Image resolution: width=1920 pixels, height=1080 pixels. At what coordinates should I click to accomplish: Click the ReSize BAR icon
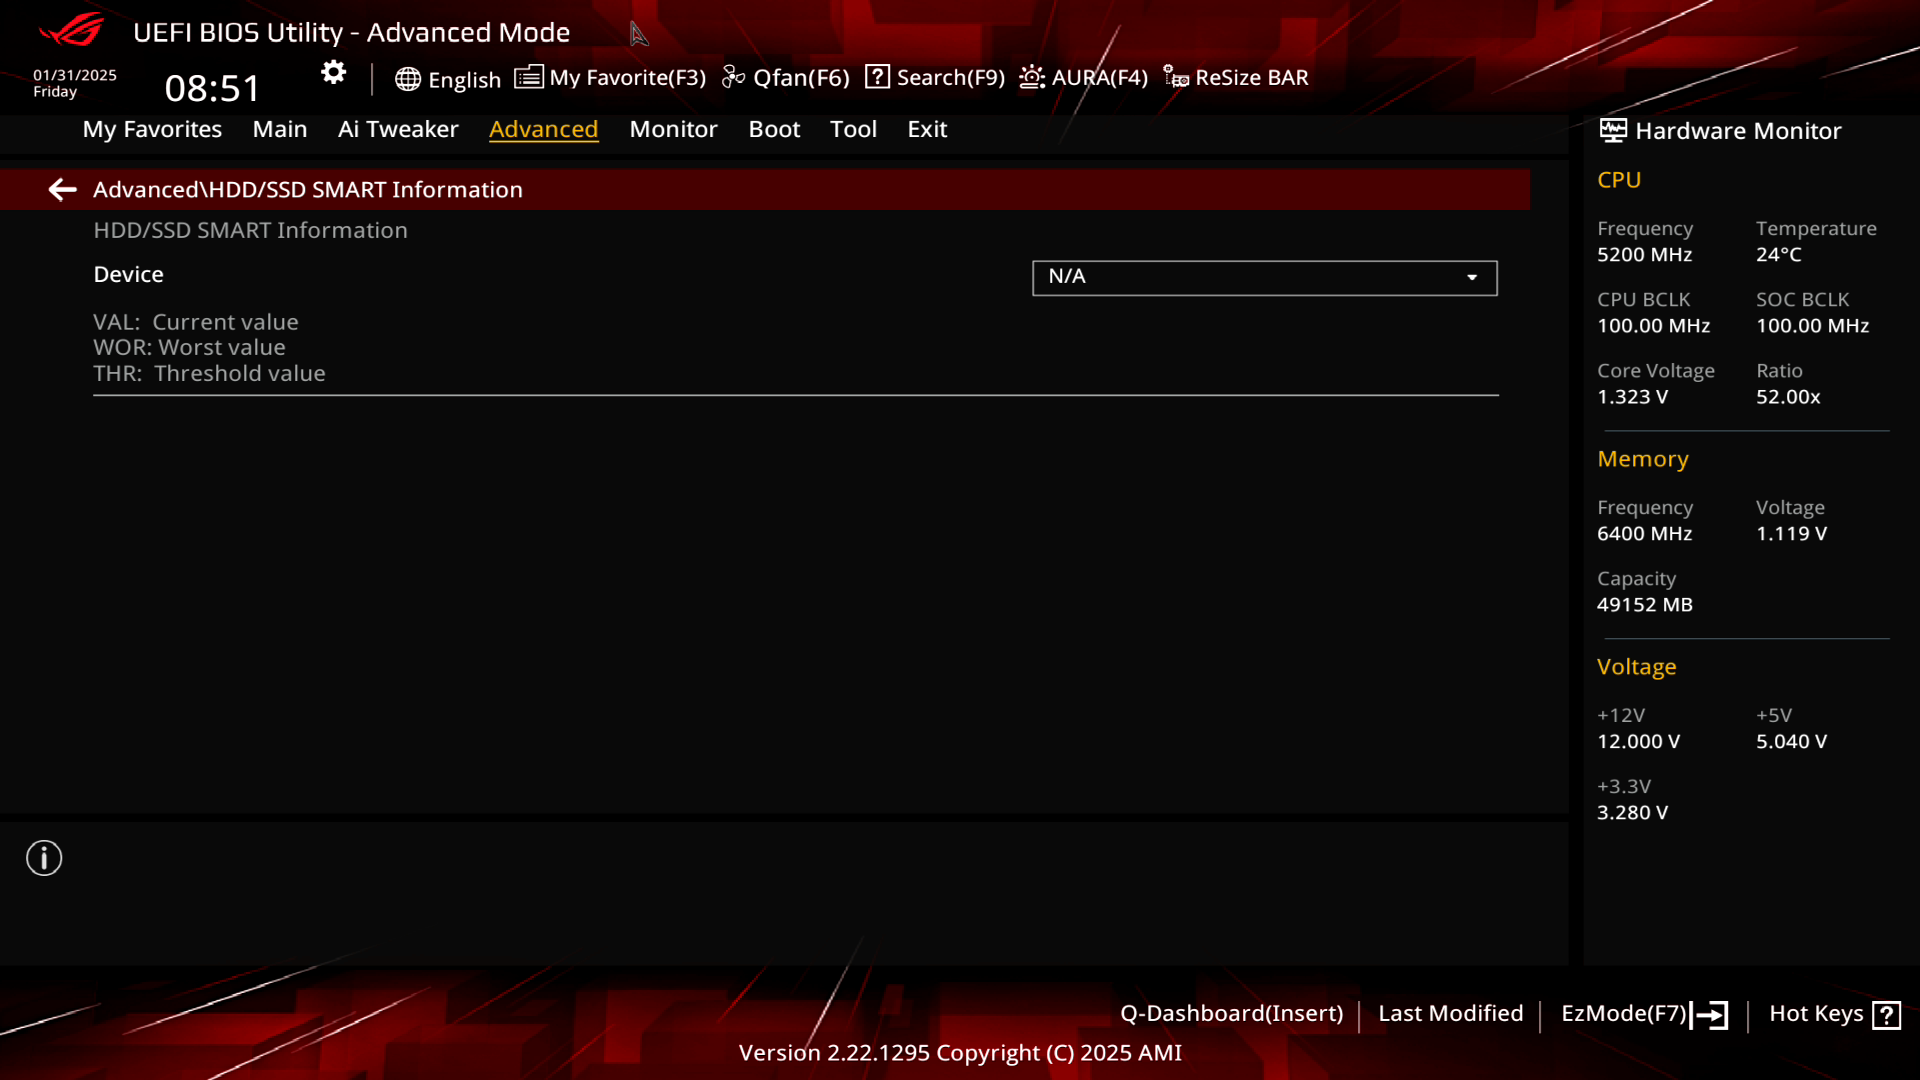pos(1176,77)
